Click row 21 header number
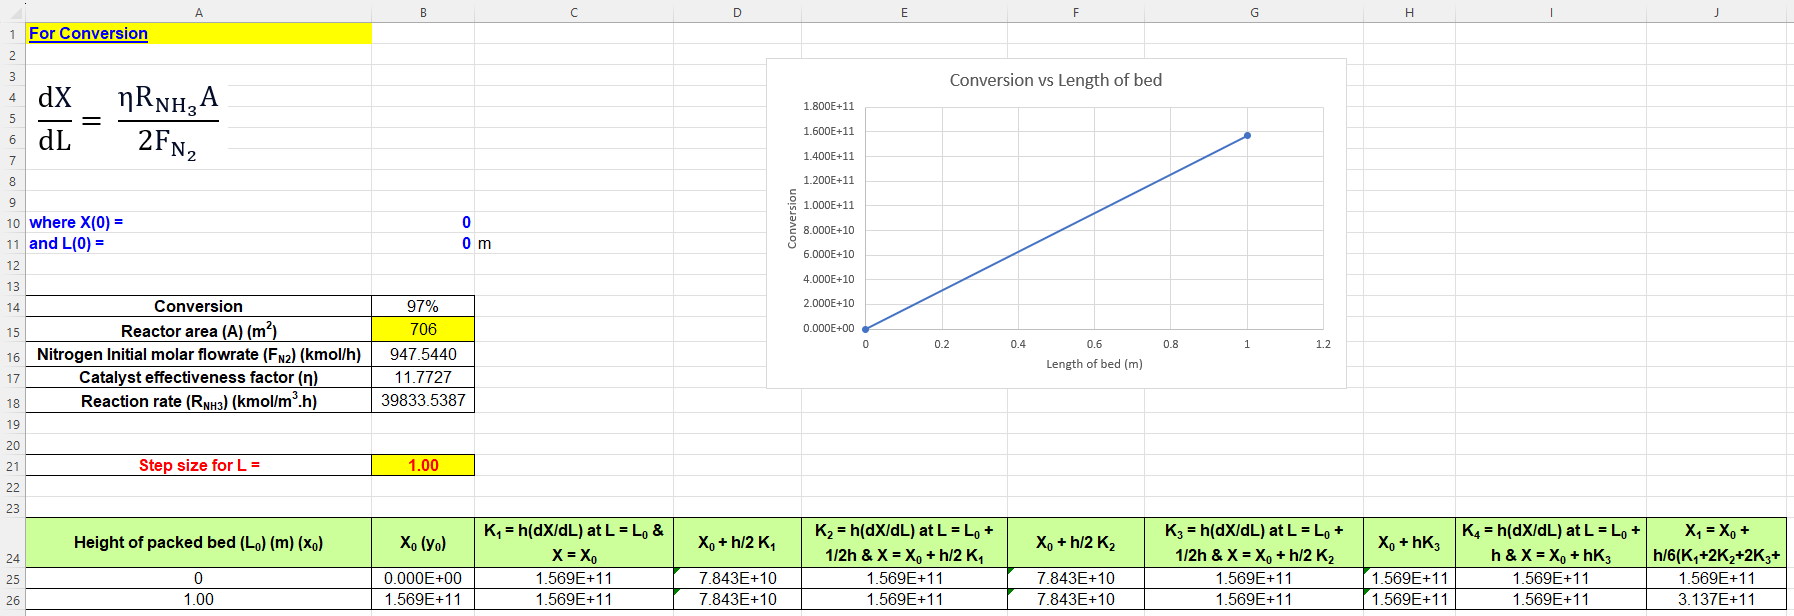Screen dimensions: 1794x616 point(12,466)
